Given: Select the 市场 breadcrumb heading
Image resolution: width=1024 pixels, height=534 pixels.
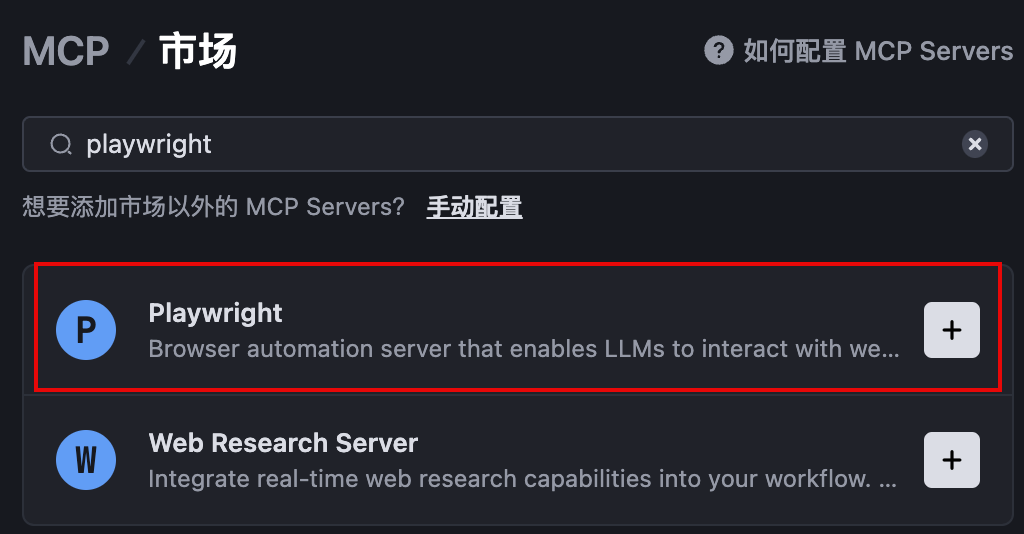Looking at the screenshot, I should point(198,51).
